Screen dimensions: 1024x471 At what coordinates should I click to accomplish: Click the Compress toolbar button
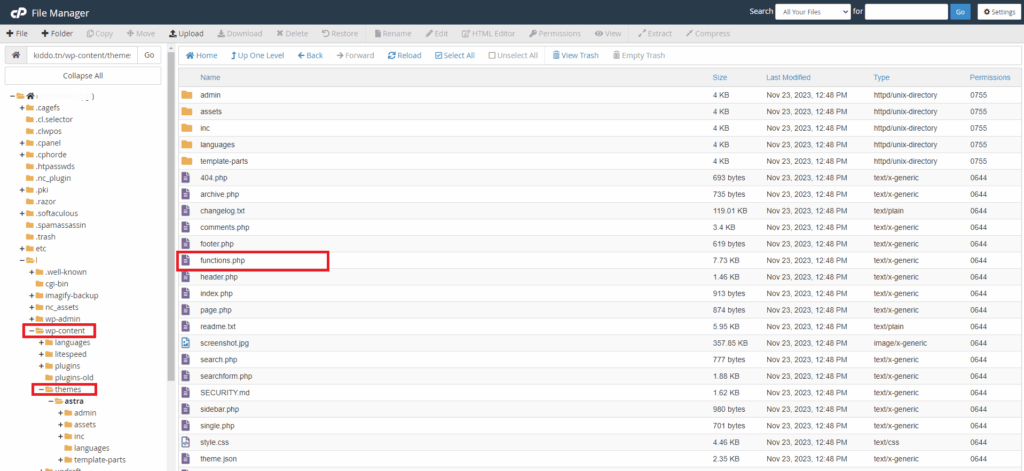pos(707,33)
